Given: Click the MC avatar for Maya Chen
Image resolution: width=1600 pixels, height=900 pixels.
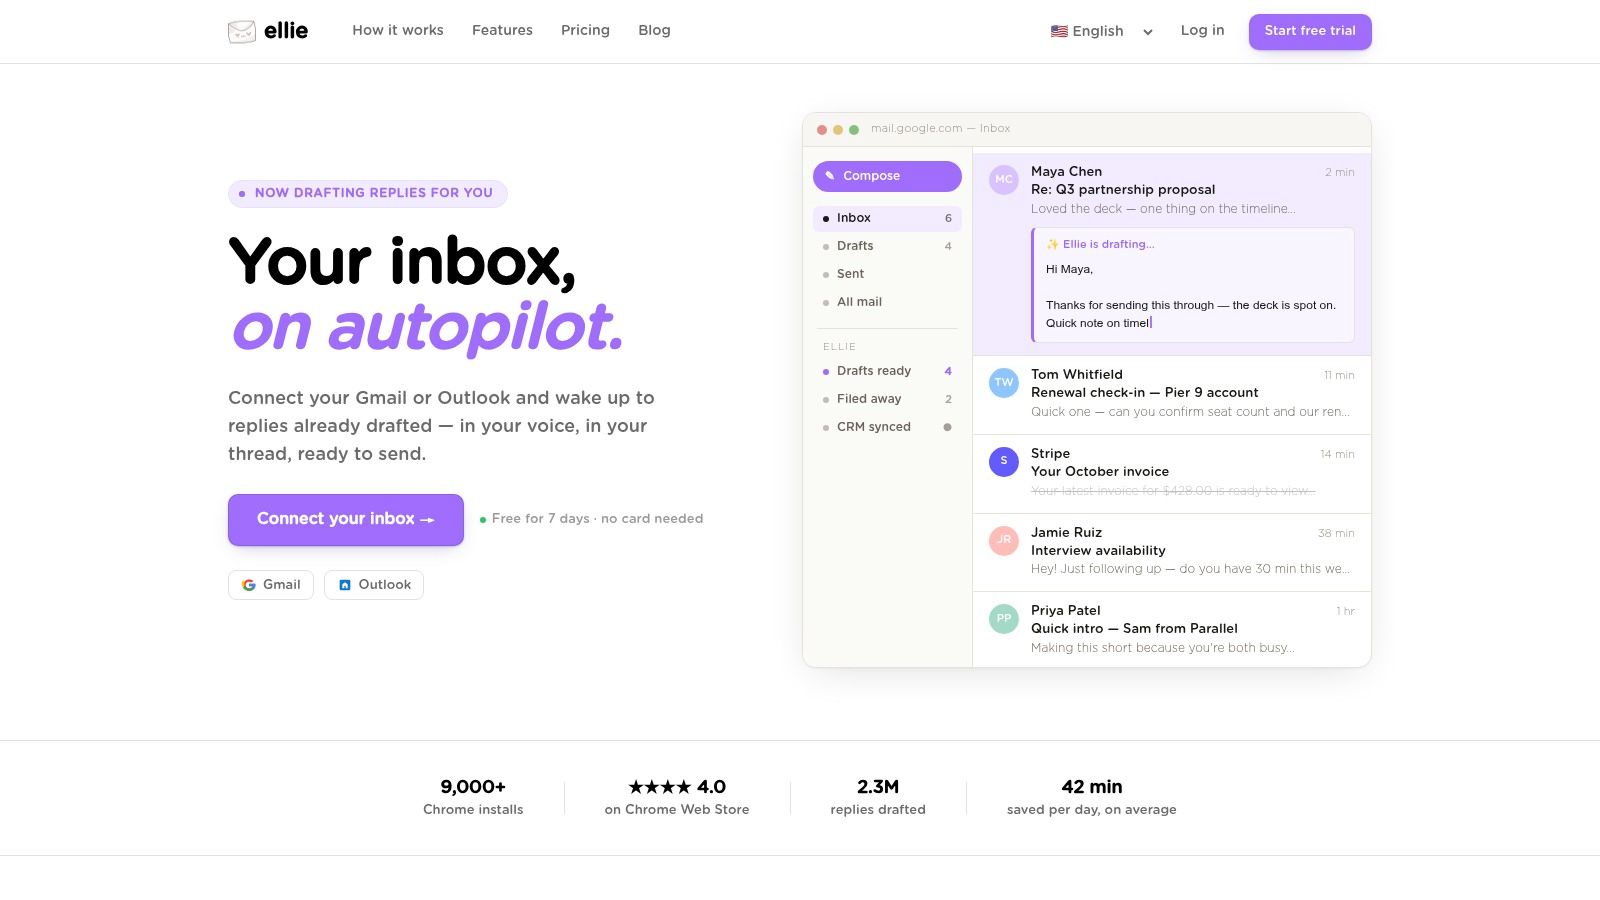Looking at the screenshot, I should pos(1004,179).
